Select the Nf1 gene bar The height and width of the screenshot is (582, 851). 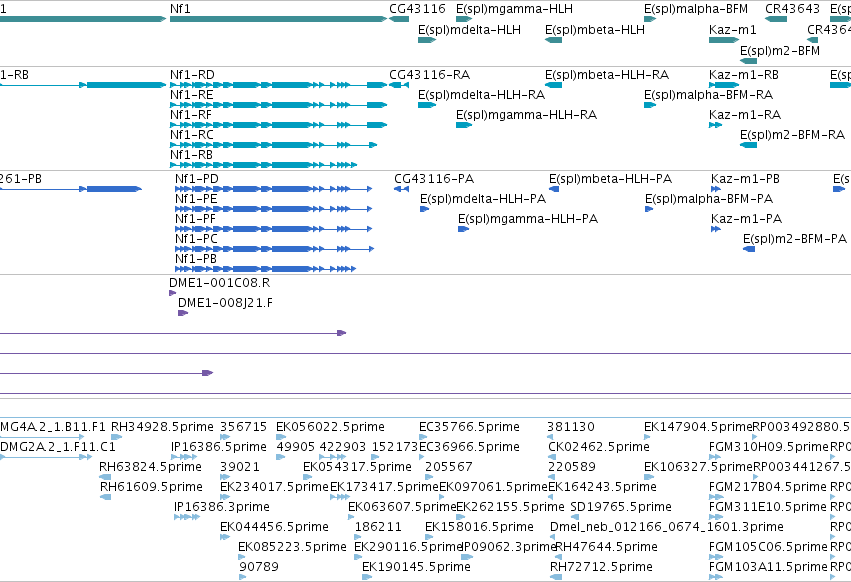(x=278, y=19)
